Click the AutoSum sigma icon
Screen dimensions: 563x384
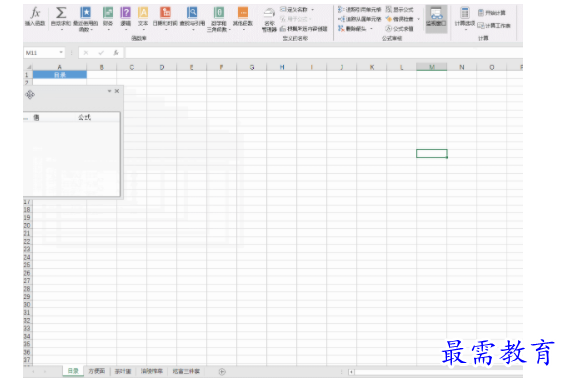pyautogui.click(x=61, y=13)
